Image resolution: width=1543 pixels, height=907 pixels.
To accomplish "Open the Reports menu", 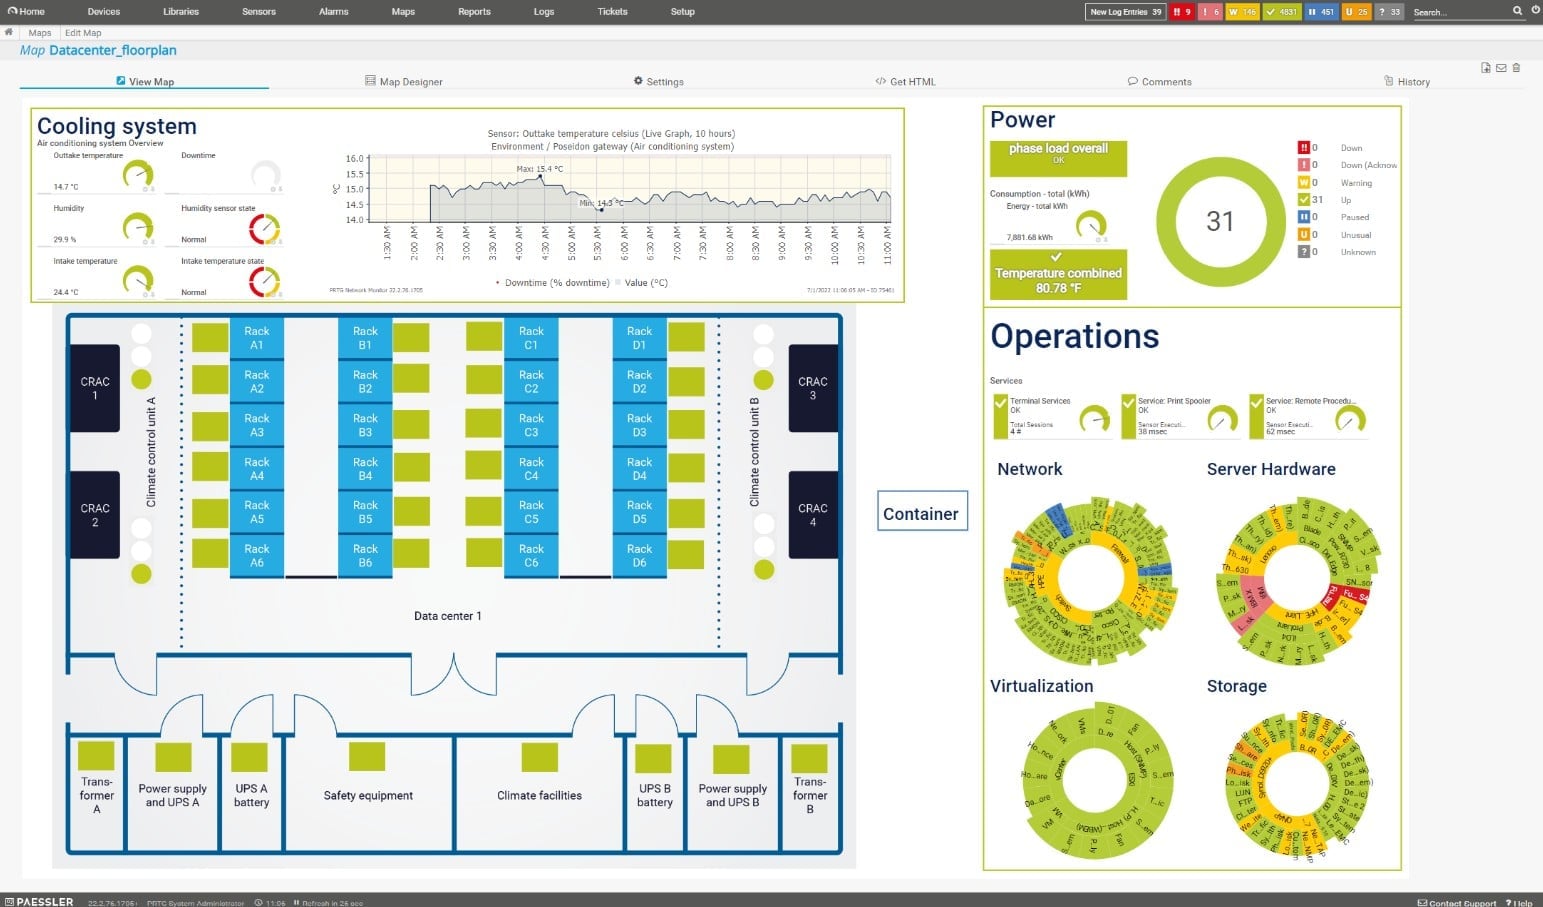I will [x=474, y=12].
